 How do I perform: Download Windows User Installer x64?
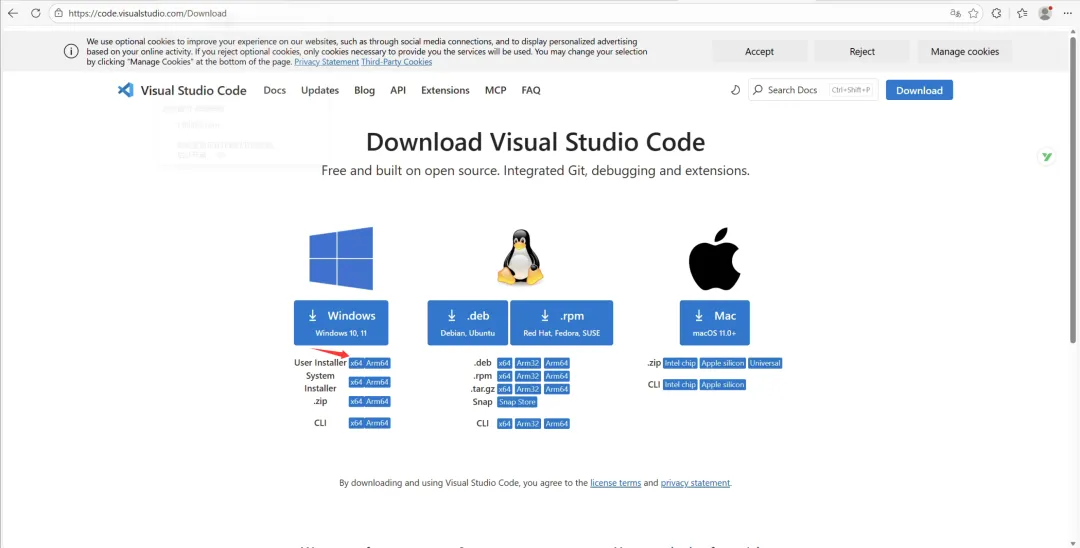(356, 363)
